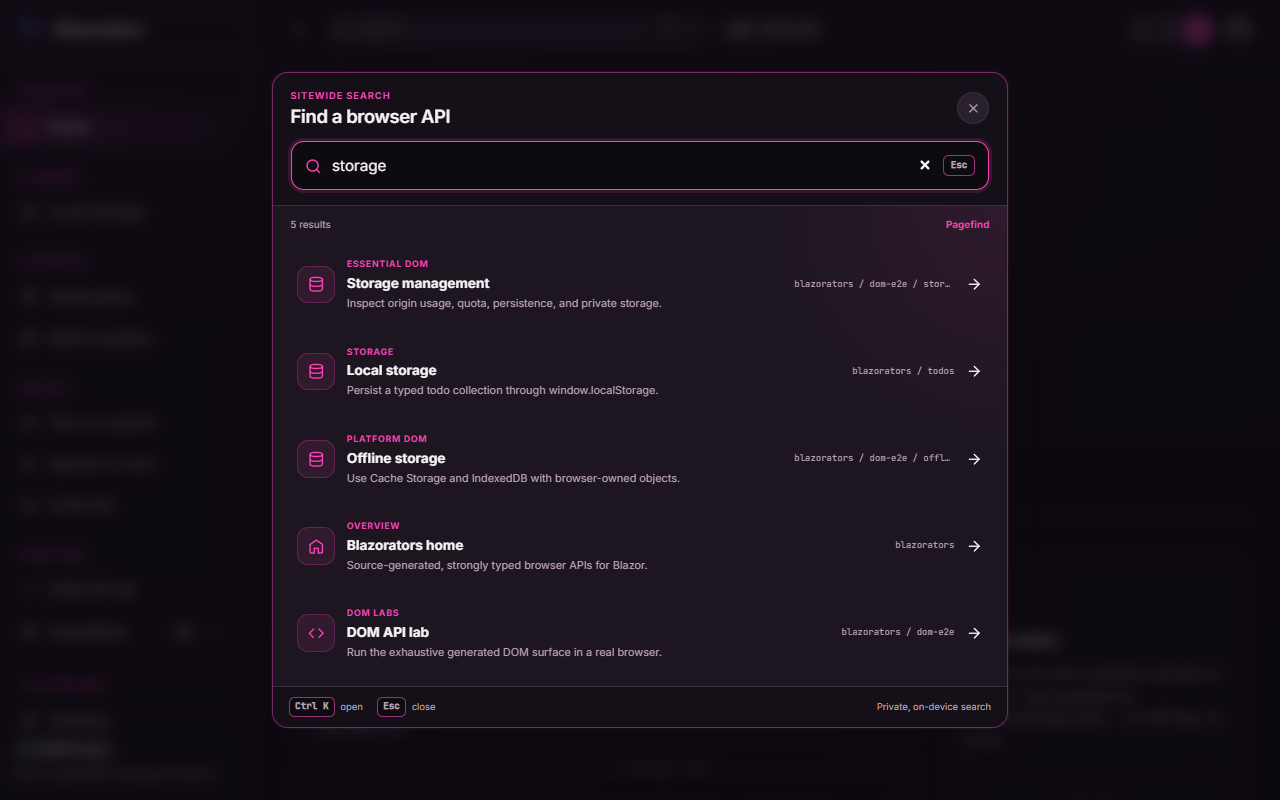Click the Esc button inside the search field

(959, 165)
